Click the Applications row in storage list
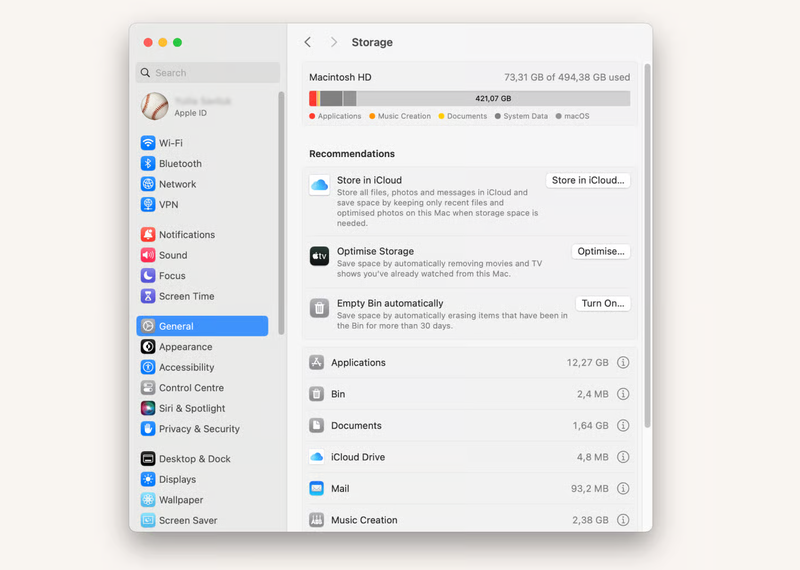Image resolution: width=800 pixels, height=570 pixels. tap(469, 362)
